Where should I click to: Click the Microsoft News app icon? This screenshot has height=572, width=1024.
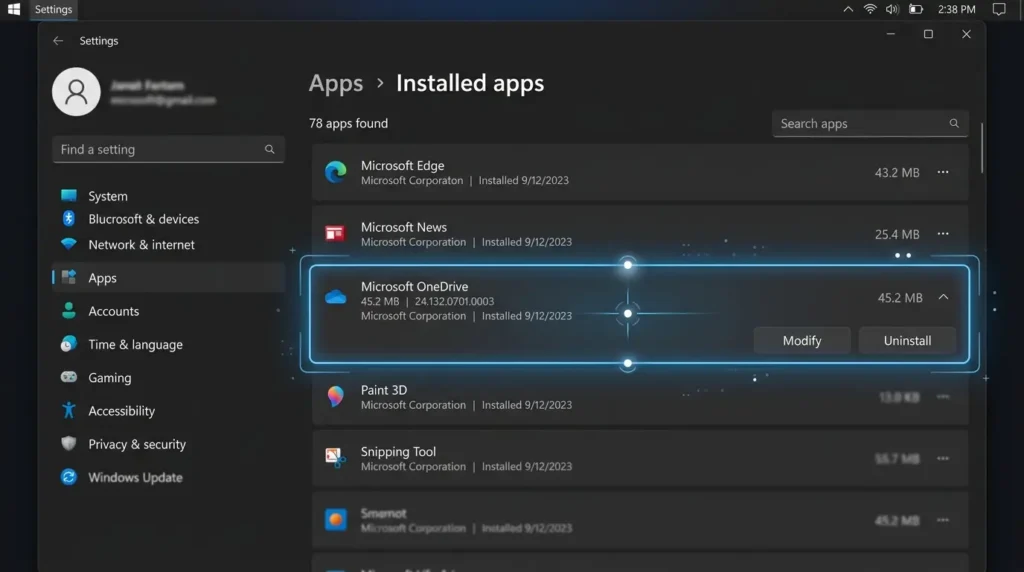[x=335, y=233]
